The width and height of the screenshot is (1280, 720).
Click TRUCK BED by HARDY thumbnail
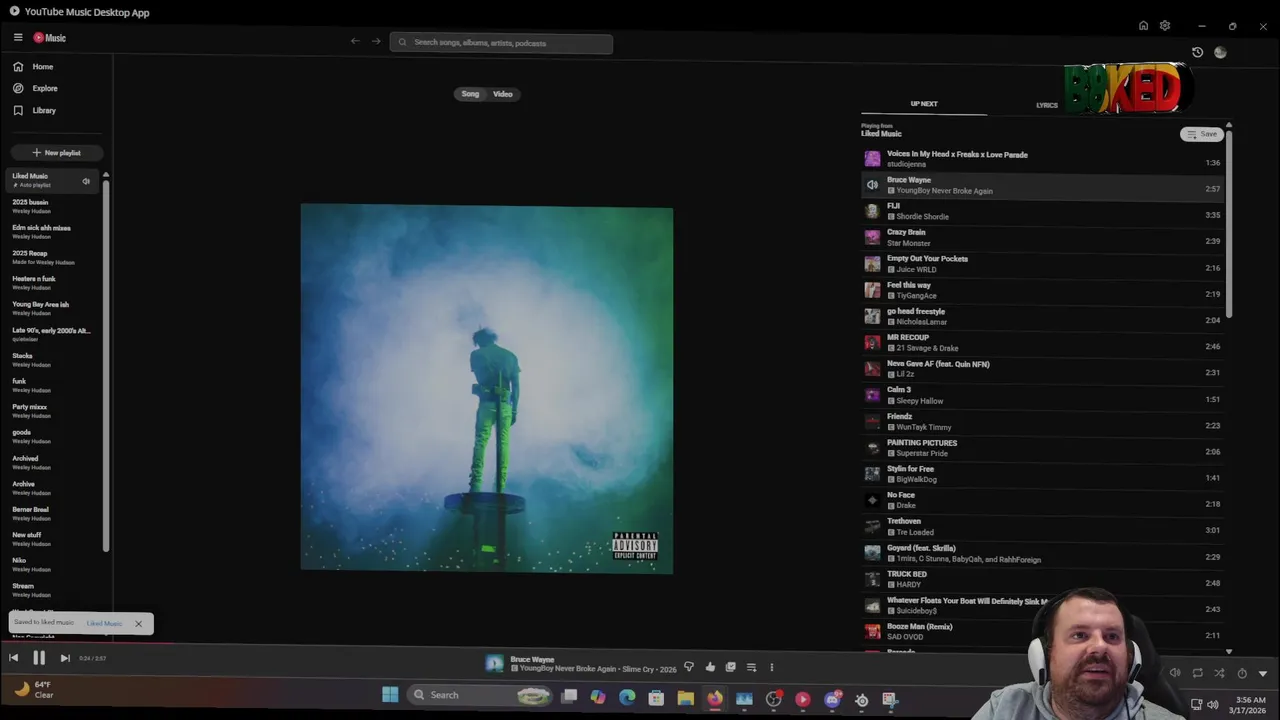point(872,579)
